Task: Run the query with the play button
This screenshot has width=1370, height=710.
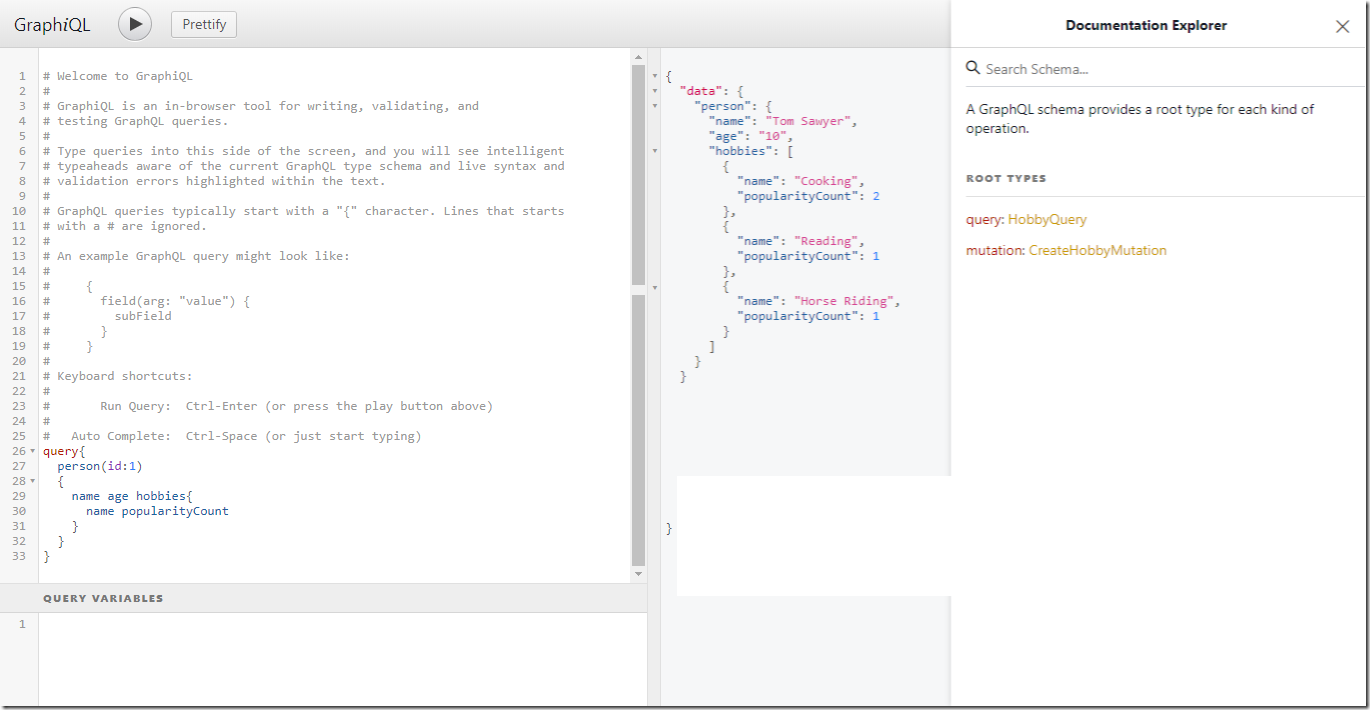Action: click(135, 24)
